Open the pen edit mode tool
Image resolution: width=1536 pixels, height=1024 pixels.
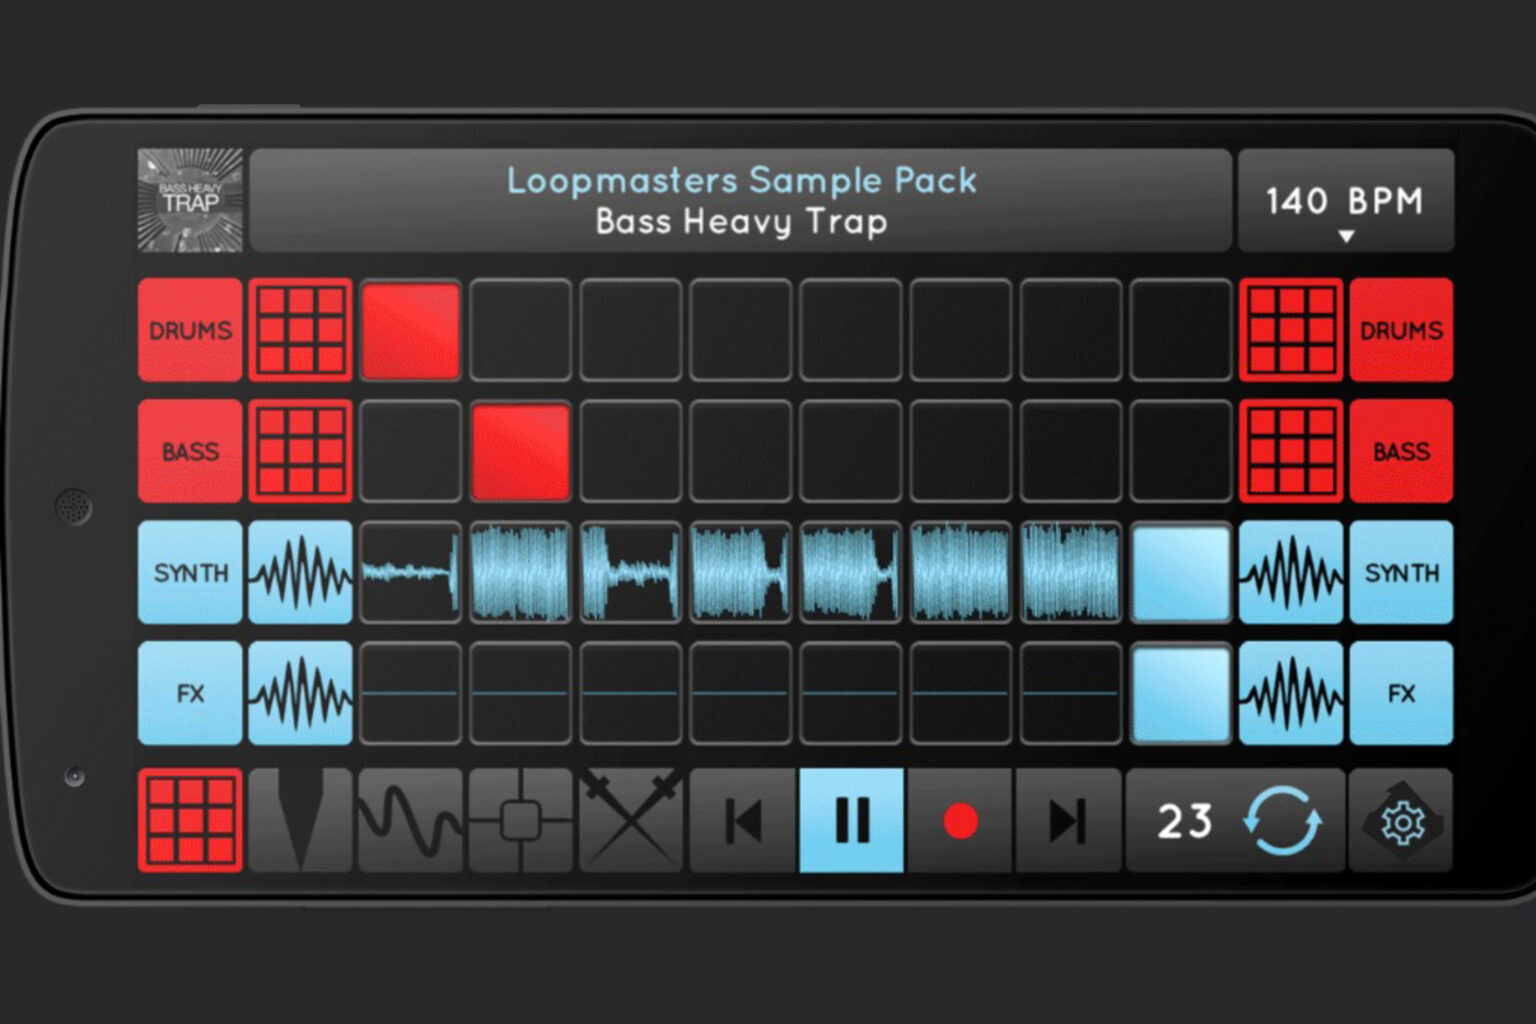click(x=300, y=822)
